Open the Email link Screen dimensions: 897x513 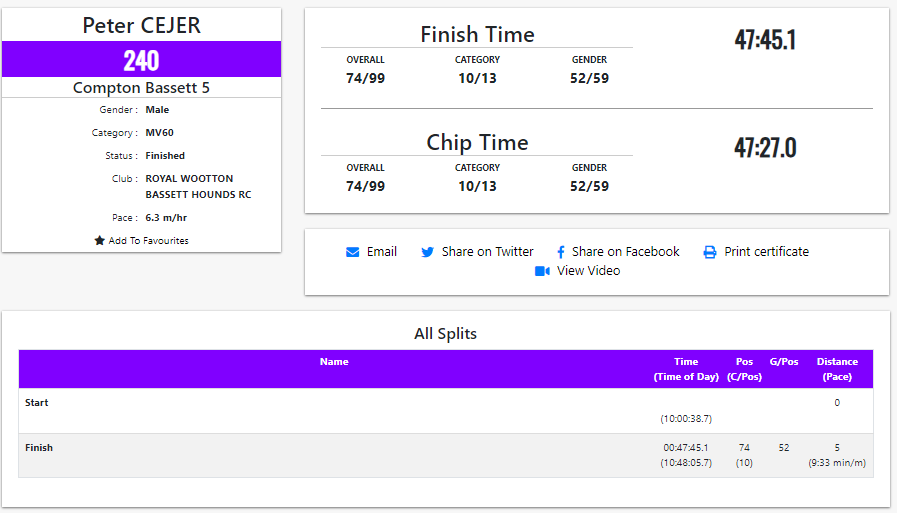[x=382, y=252]
